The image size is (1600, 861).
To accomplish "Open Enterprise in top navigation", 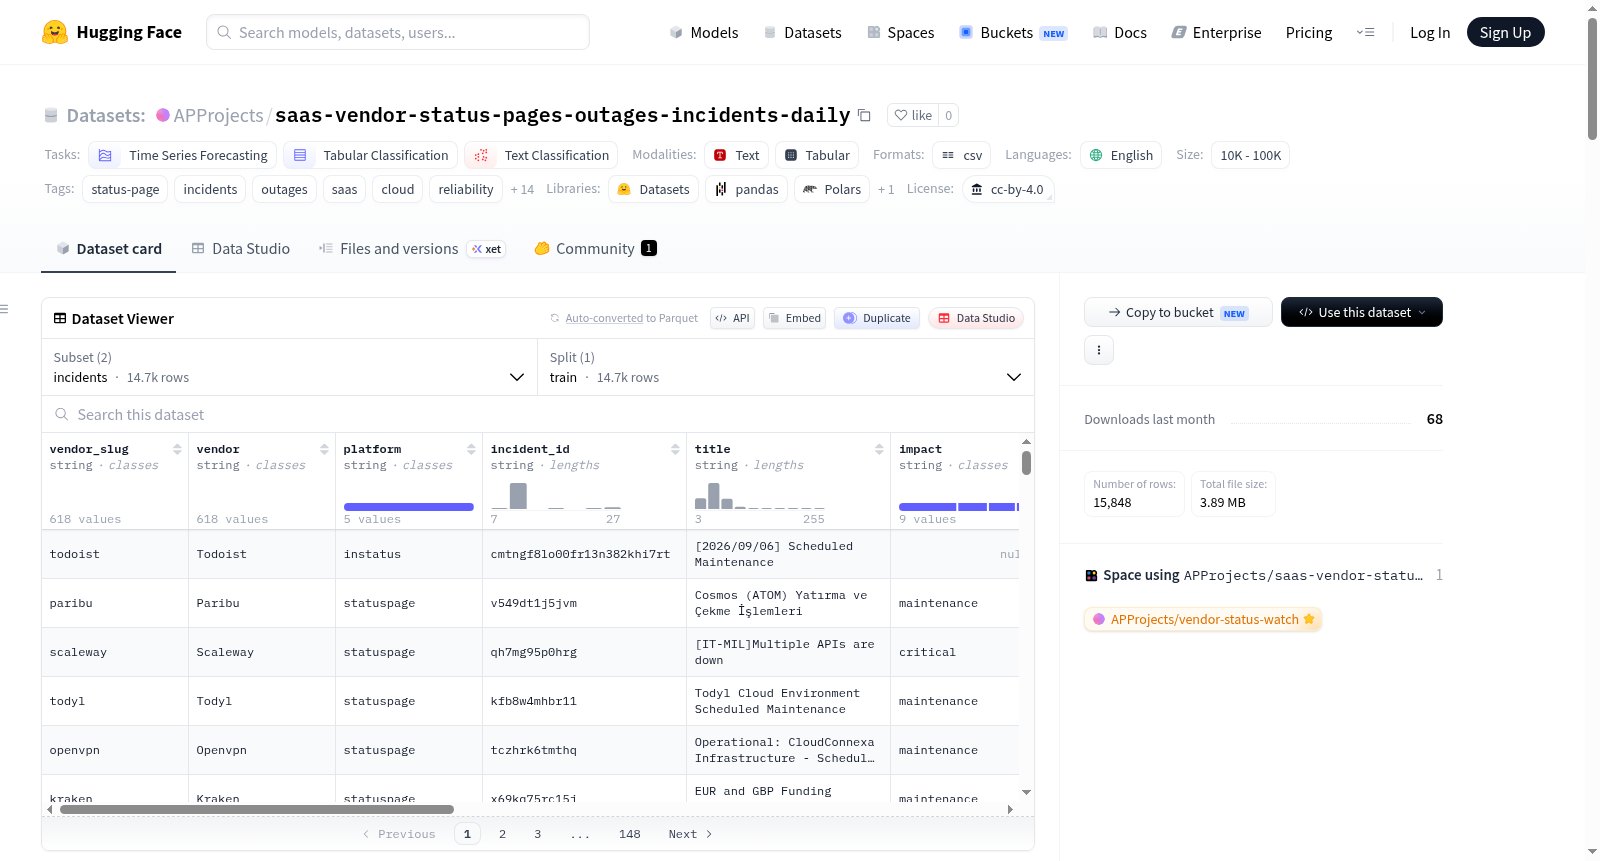I will (x=1216, y=32).
